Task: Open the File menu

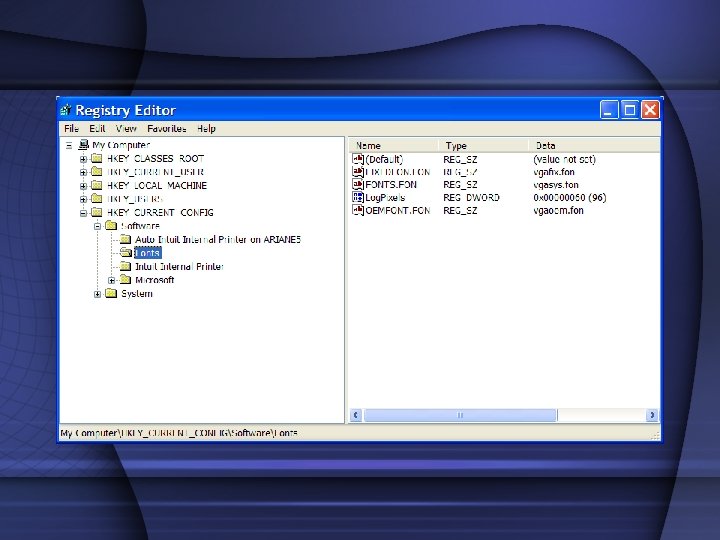Action: (71, 129)
